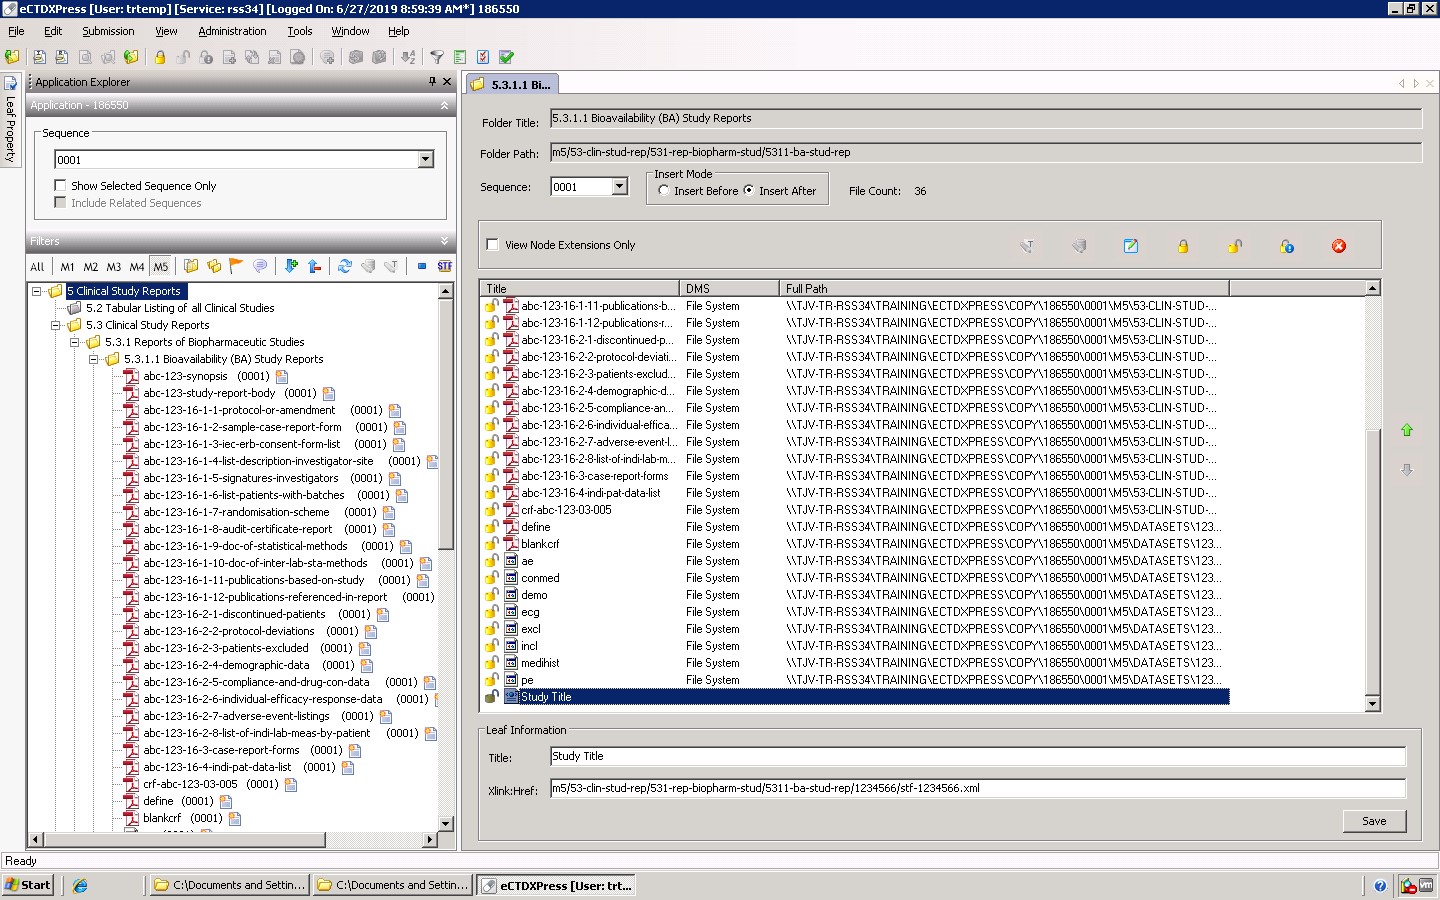Click the funnel filter icon in main toolbar
1440x900 pixels.
[x=436, y=57]
